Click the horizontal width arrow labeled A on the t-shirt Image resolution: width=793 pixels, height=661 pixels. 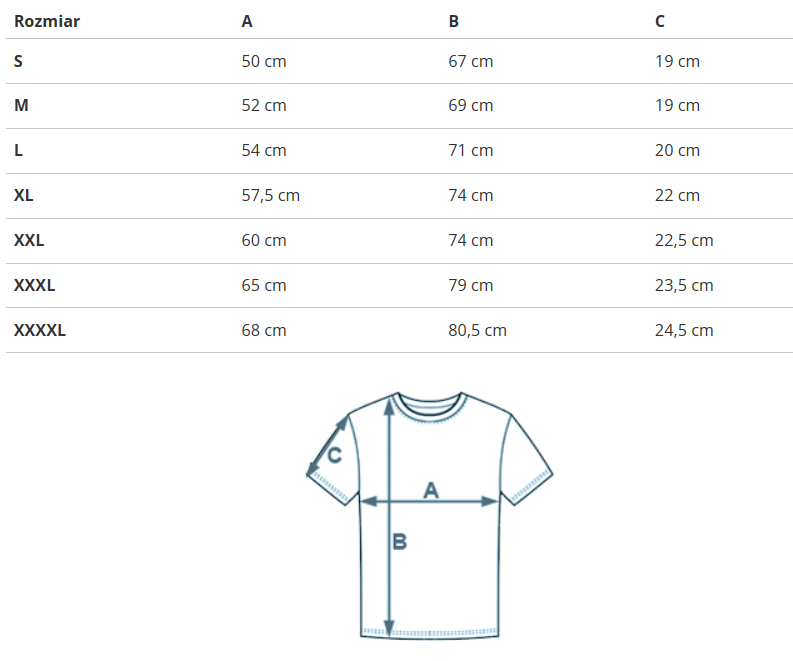coord(428,501)
